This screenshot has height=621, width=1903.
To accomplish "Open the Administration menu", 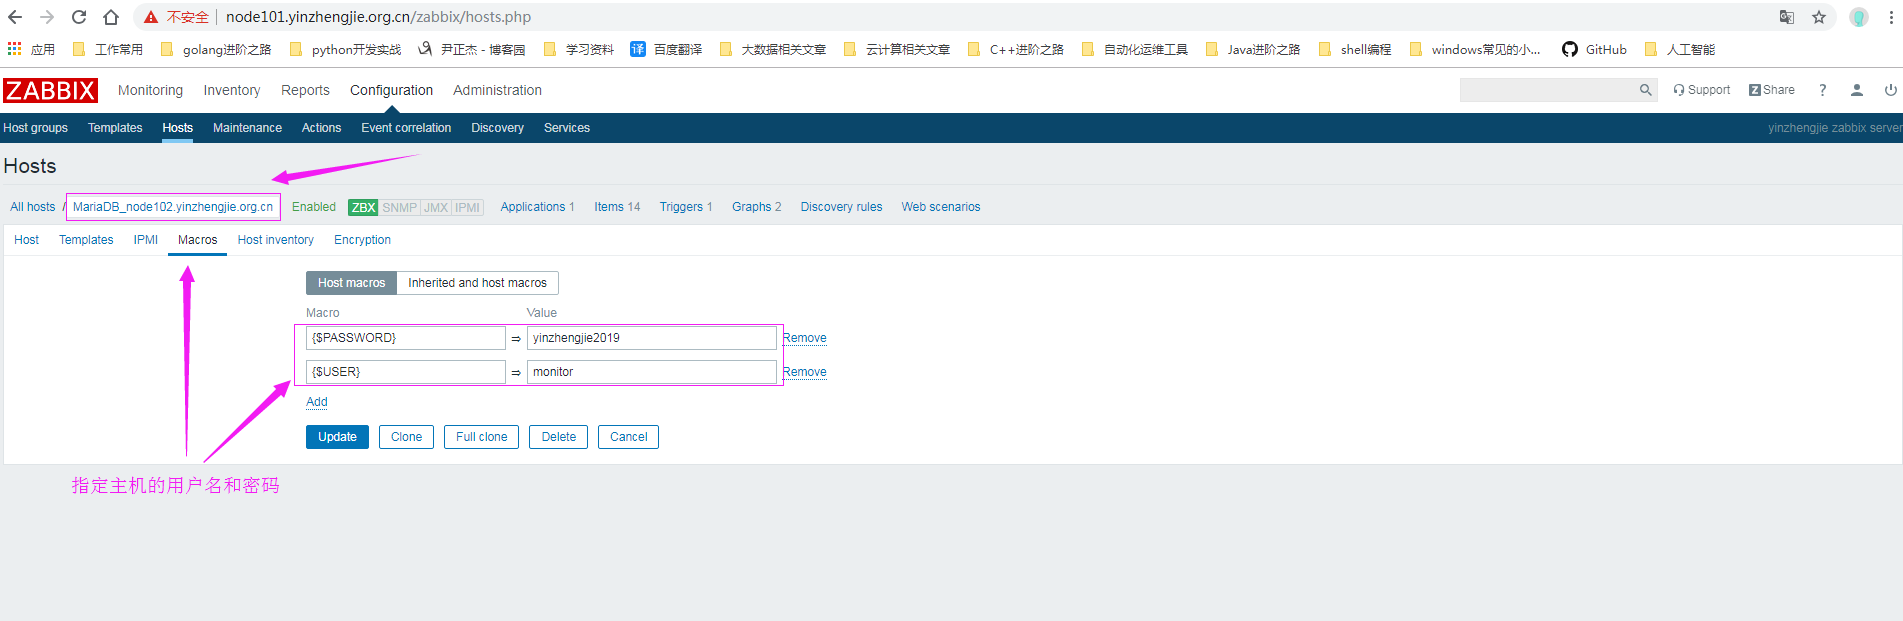I will coord(497,90).
